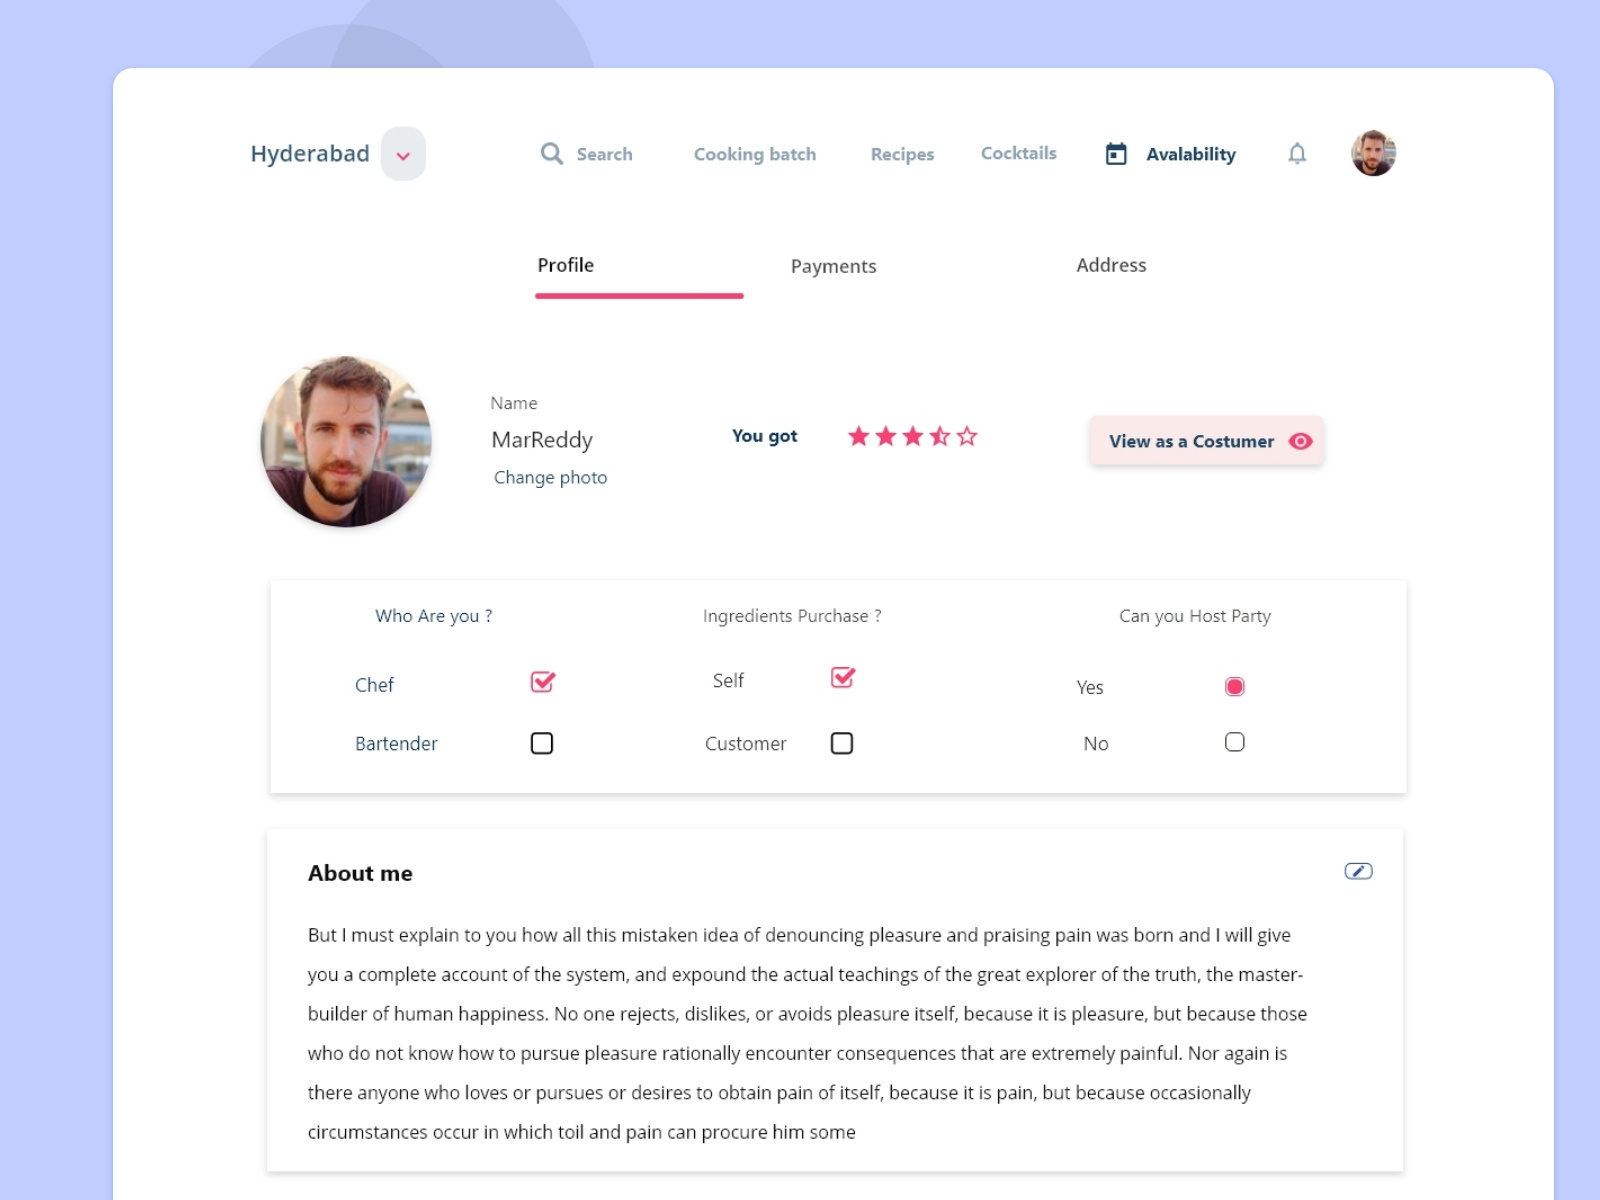Open the Avalability page link

pos(1191,154)
